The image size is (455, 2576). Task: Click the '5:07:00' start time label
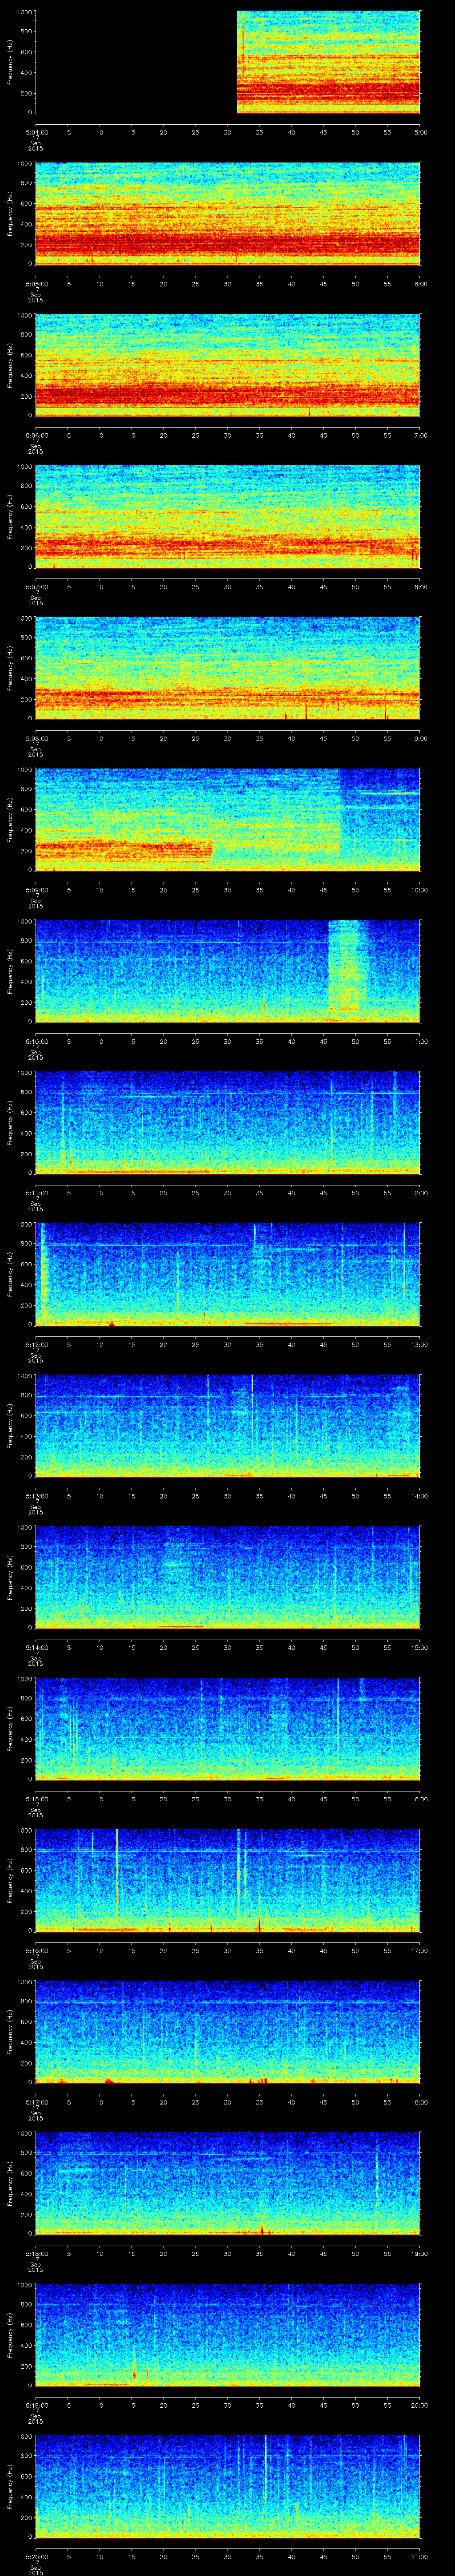tap(36, 586)
